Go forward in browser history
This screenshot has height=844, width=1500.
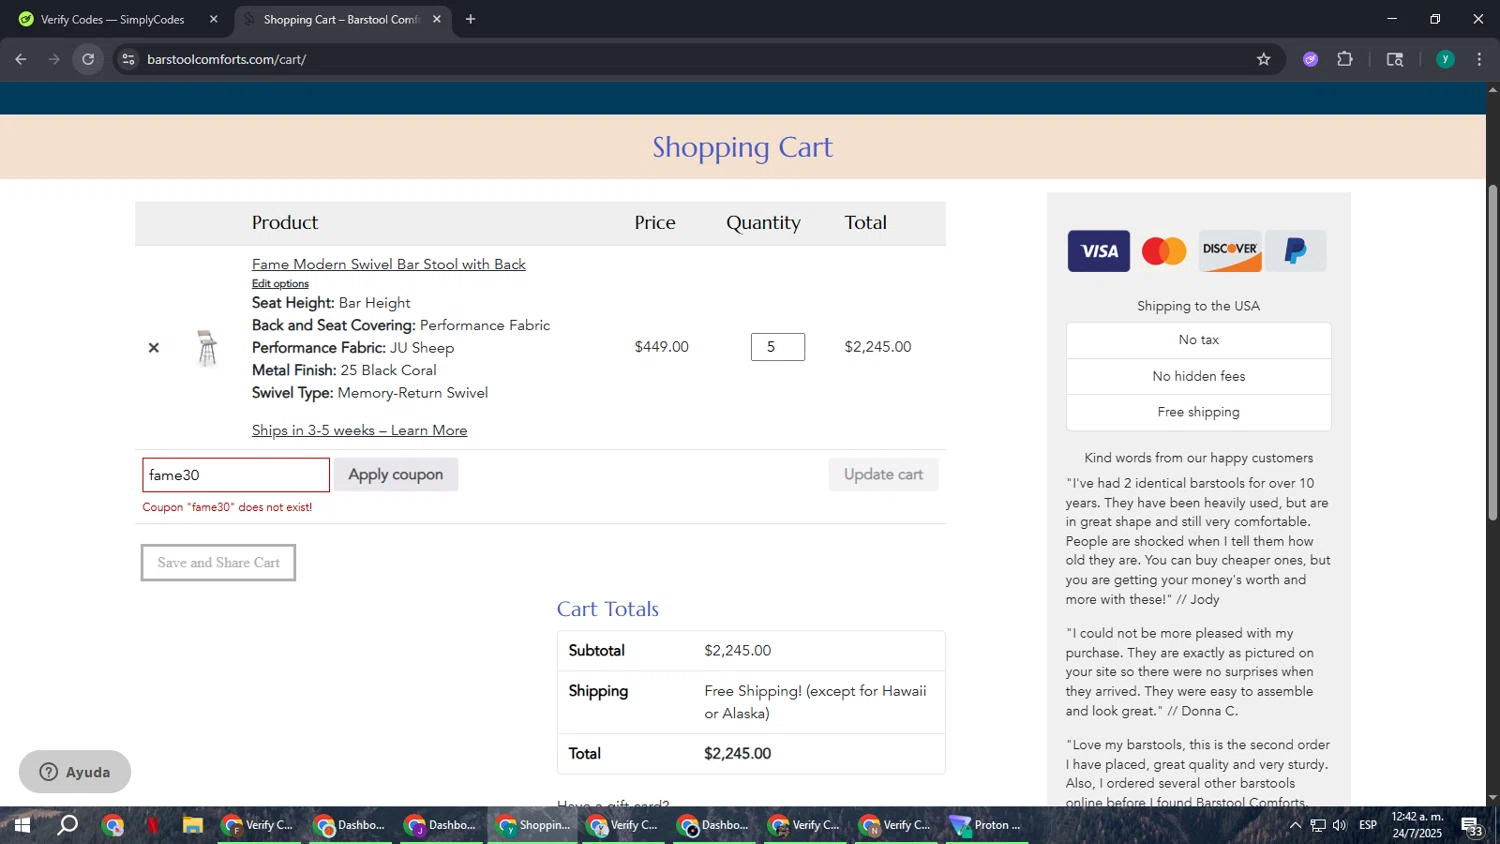pyautogui.click(x=54, y=60)
